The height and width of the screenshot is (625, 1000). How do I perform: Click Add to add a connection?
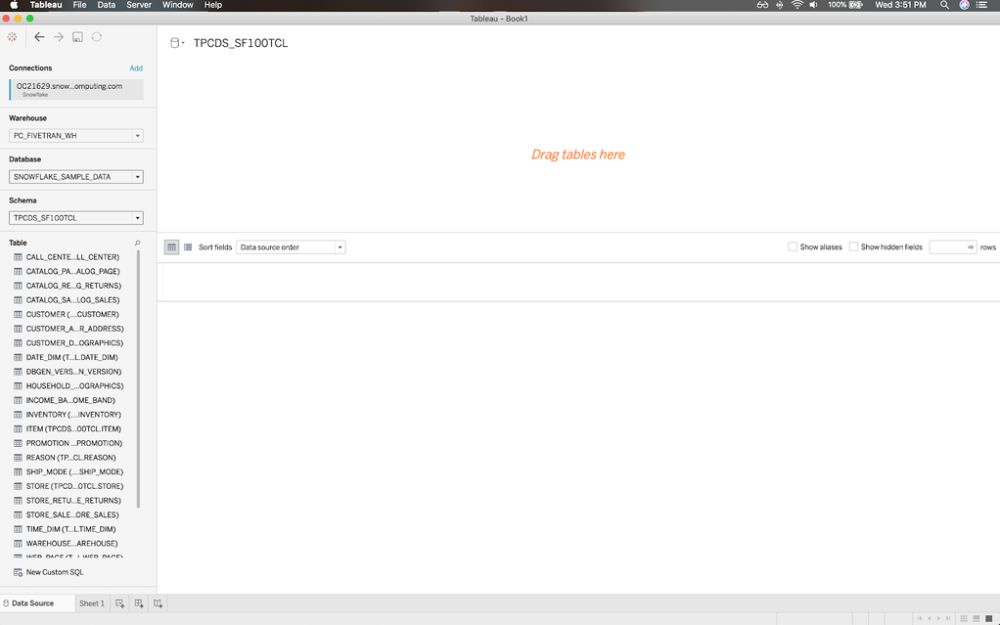point(136,68)
